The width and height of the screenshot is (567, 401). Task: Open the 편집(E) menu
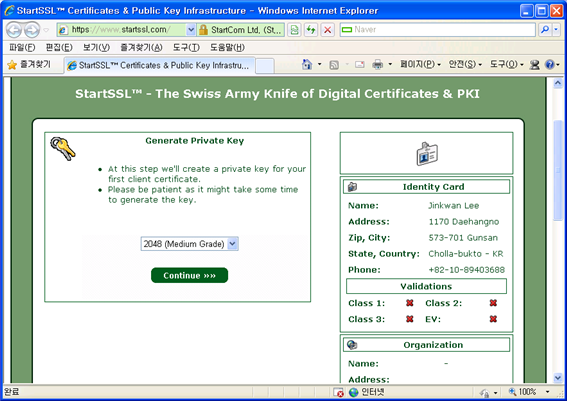pyautogui.click(x=59, y=47)
